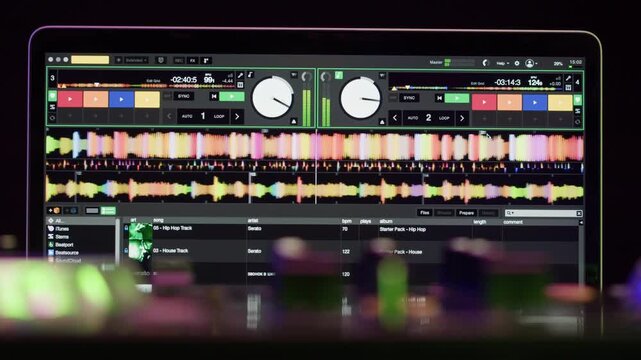Toggle SYNC on deck 4
Screen dimensions: 641x360
pos(409,98)
